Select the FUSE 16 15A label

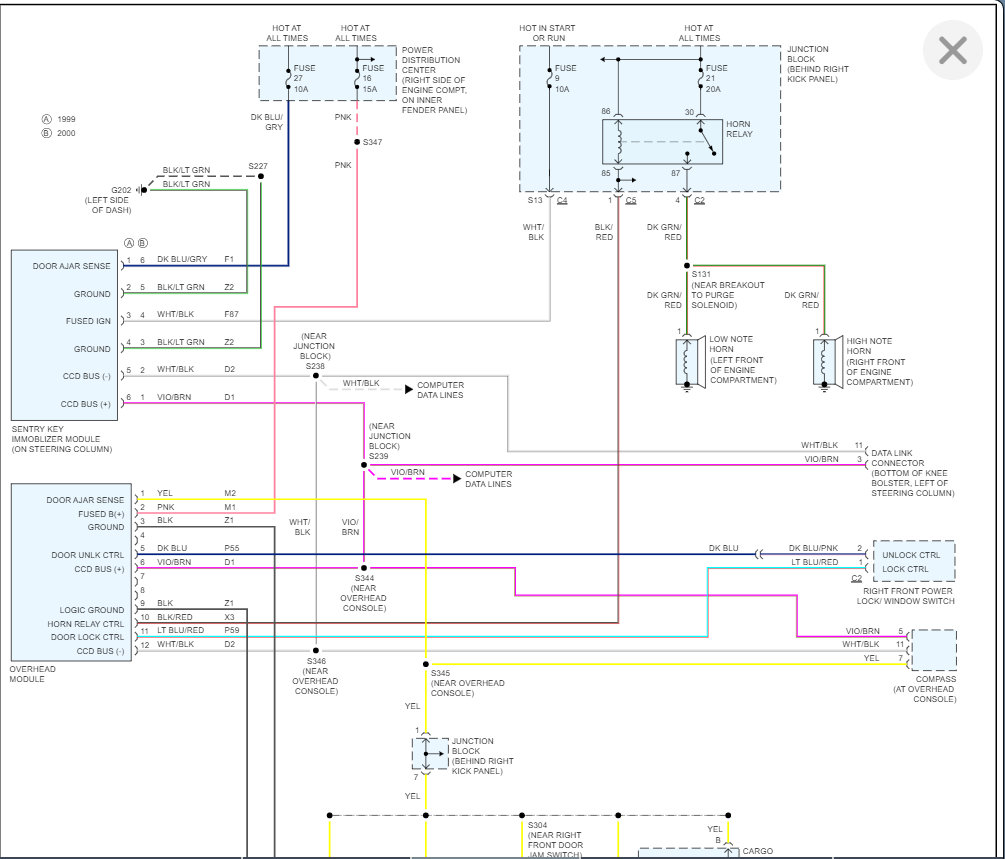[x=373, y=78]
